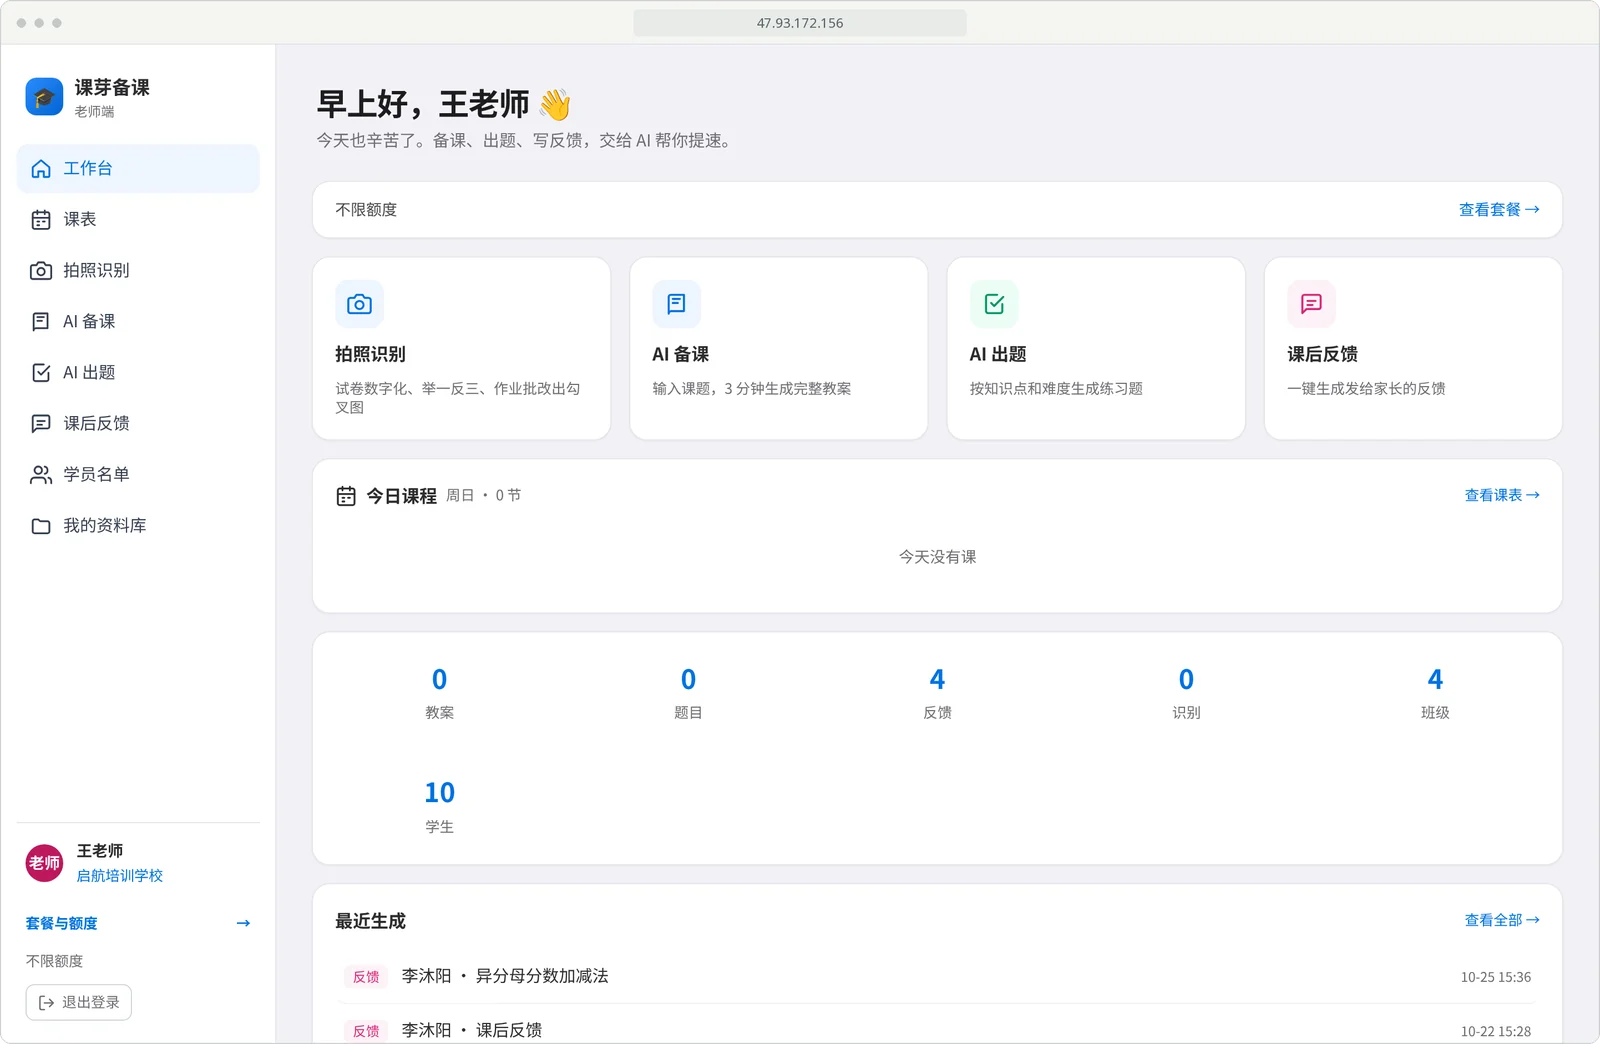
Task: Click the calendar icon next to 今日课程
Action: coord(346,496)
